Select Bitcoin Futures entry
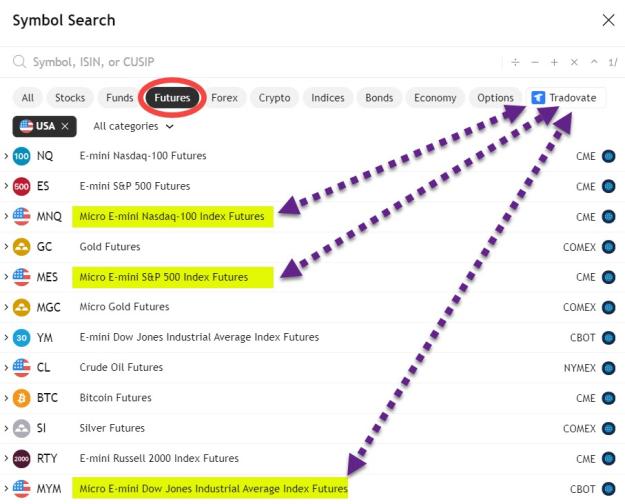This screenshot has width=625, height=504. point(116,398)
